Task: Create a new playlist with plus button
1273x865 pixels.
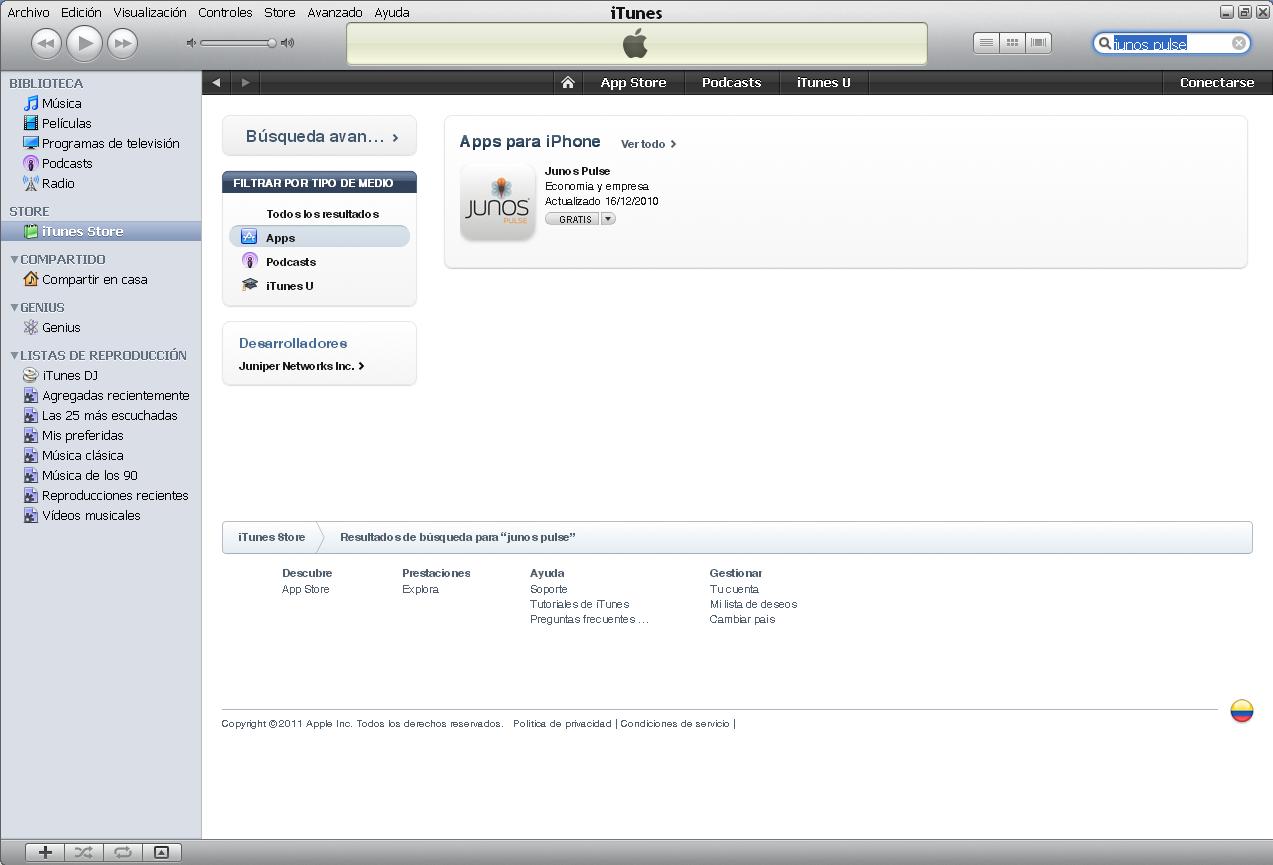Action: (45, 852)
